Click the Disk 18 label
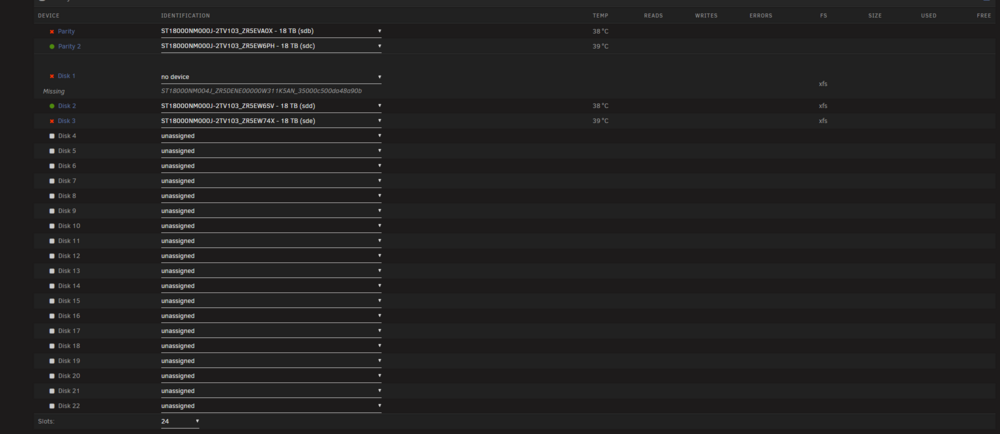Screen dimensions: 1000x434 click(x=69, y=345)
